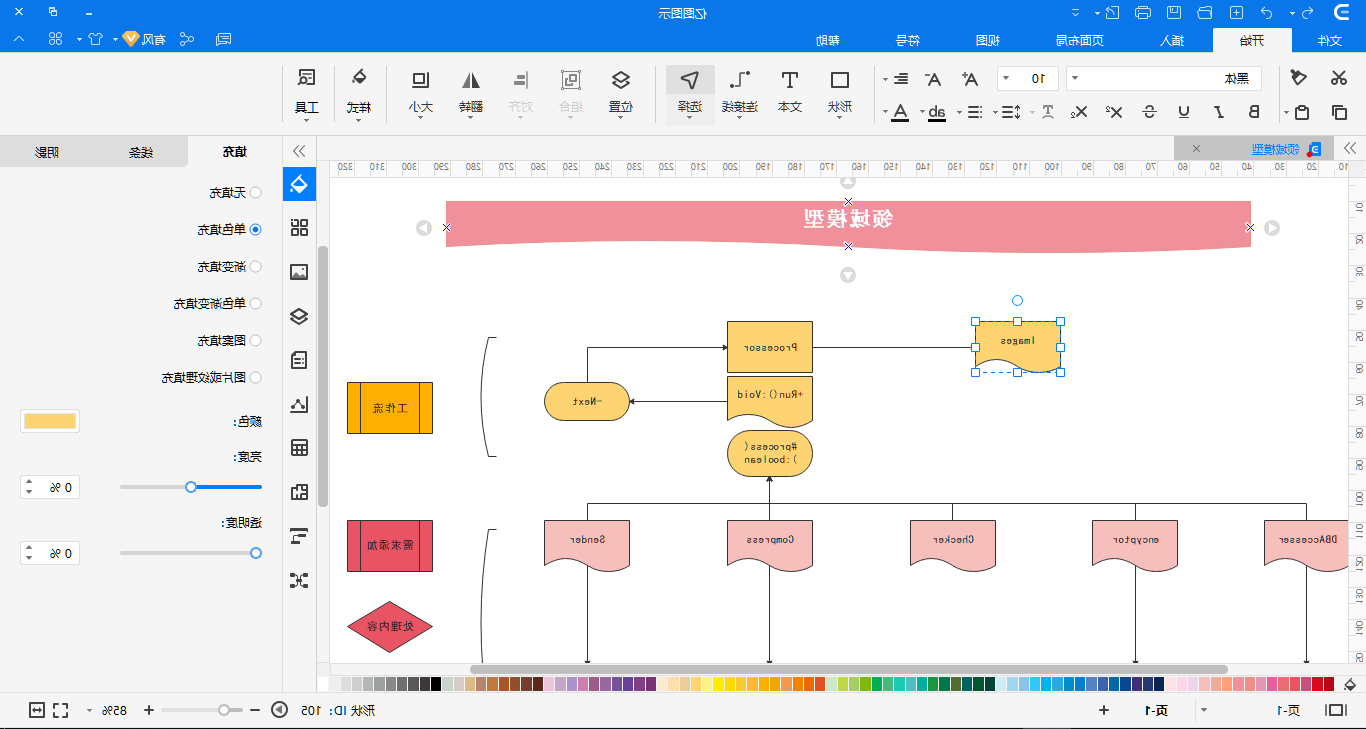Click the Format Painter brush icon
This screenshot has width=1366, height=729.
[1298, 79]
